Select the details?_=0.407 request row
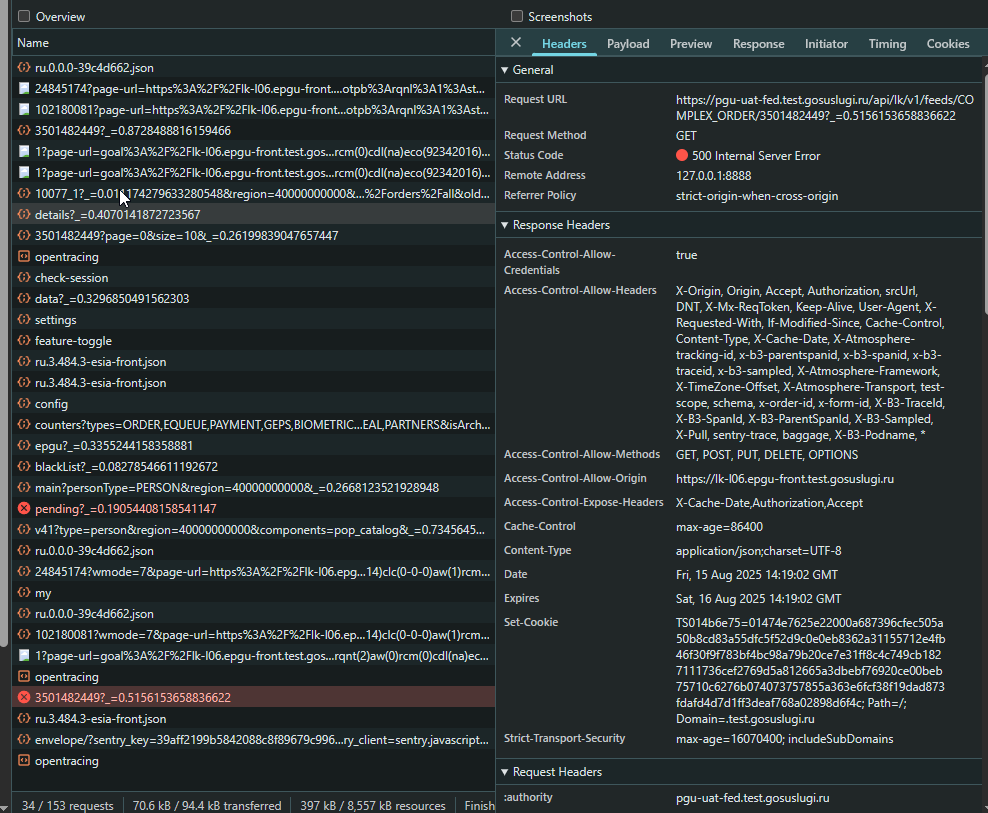 253,214
